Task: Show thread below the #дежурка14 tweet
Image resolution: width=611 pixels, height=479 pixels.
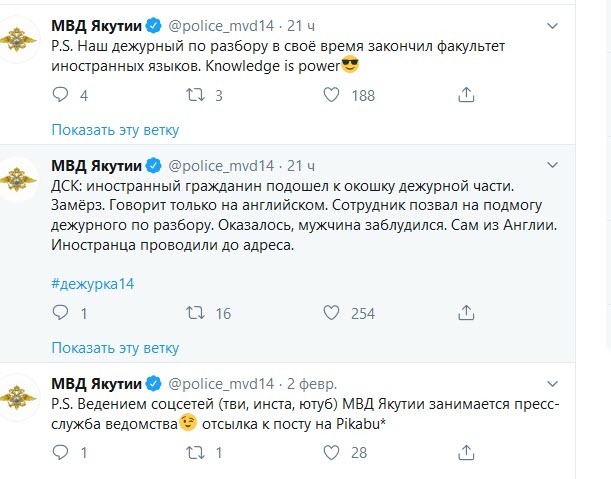Action: click(115, 348)
